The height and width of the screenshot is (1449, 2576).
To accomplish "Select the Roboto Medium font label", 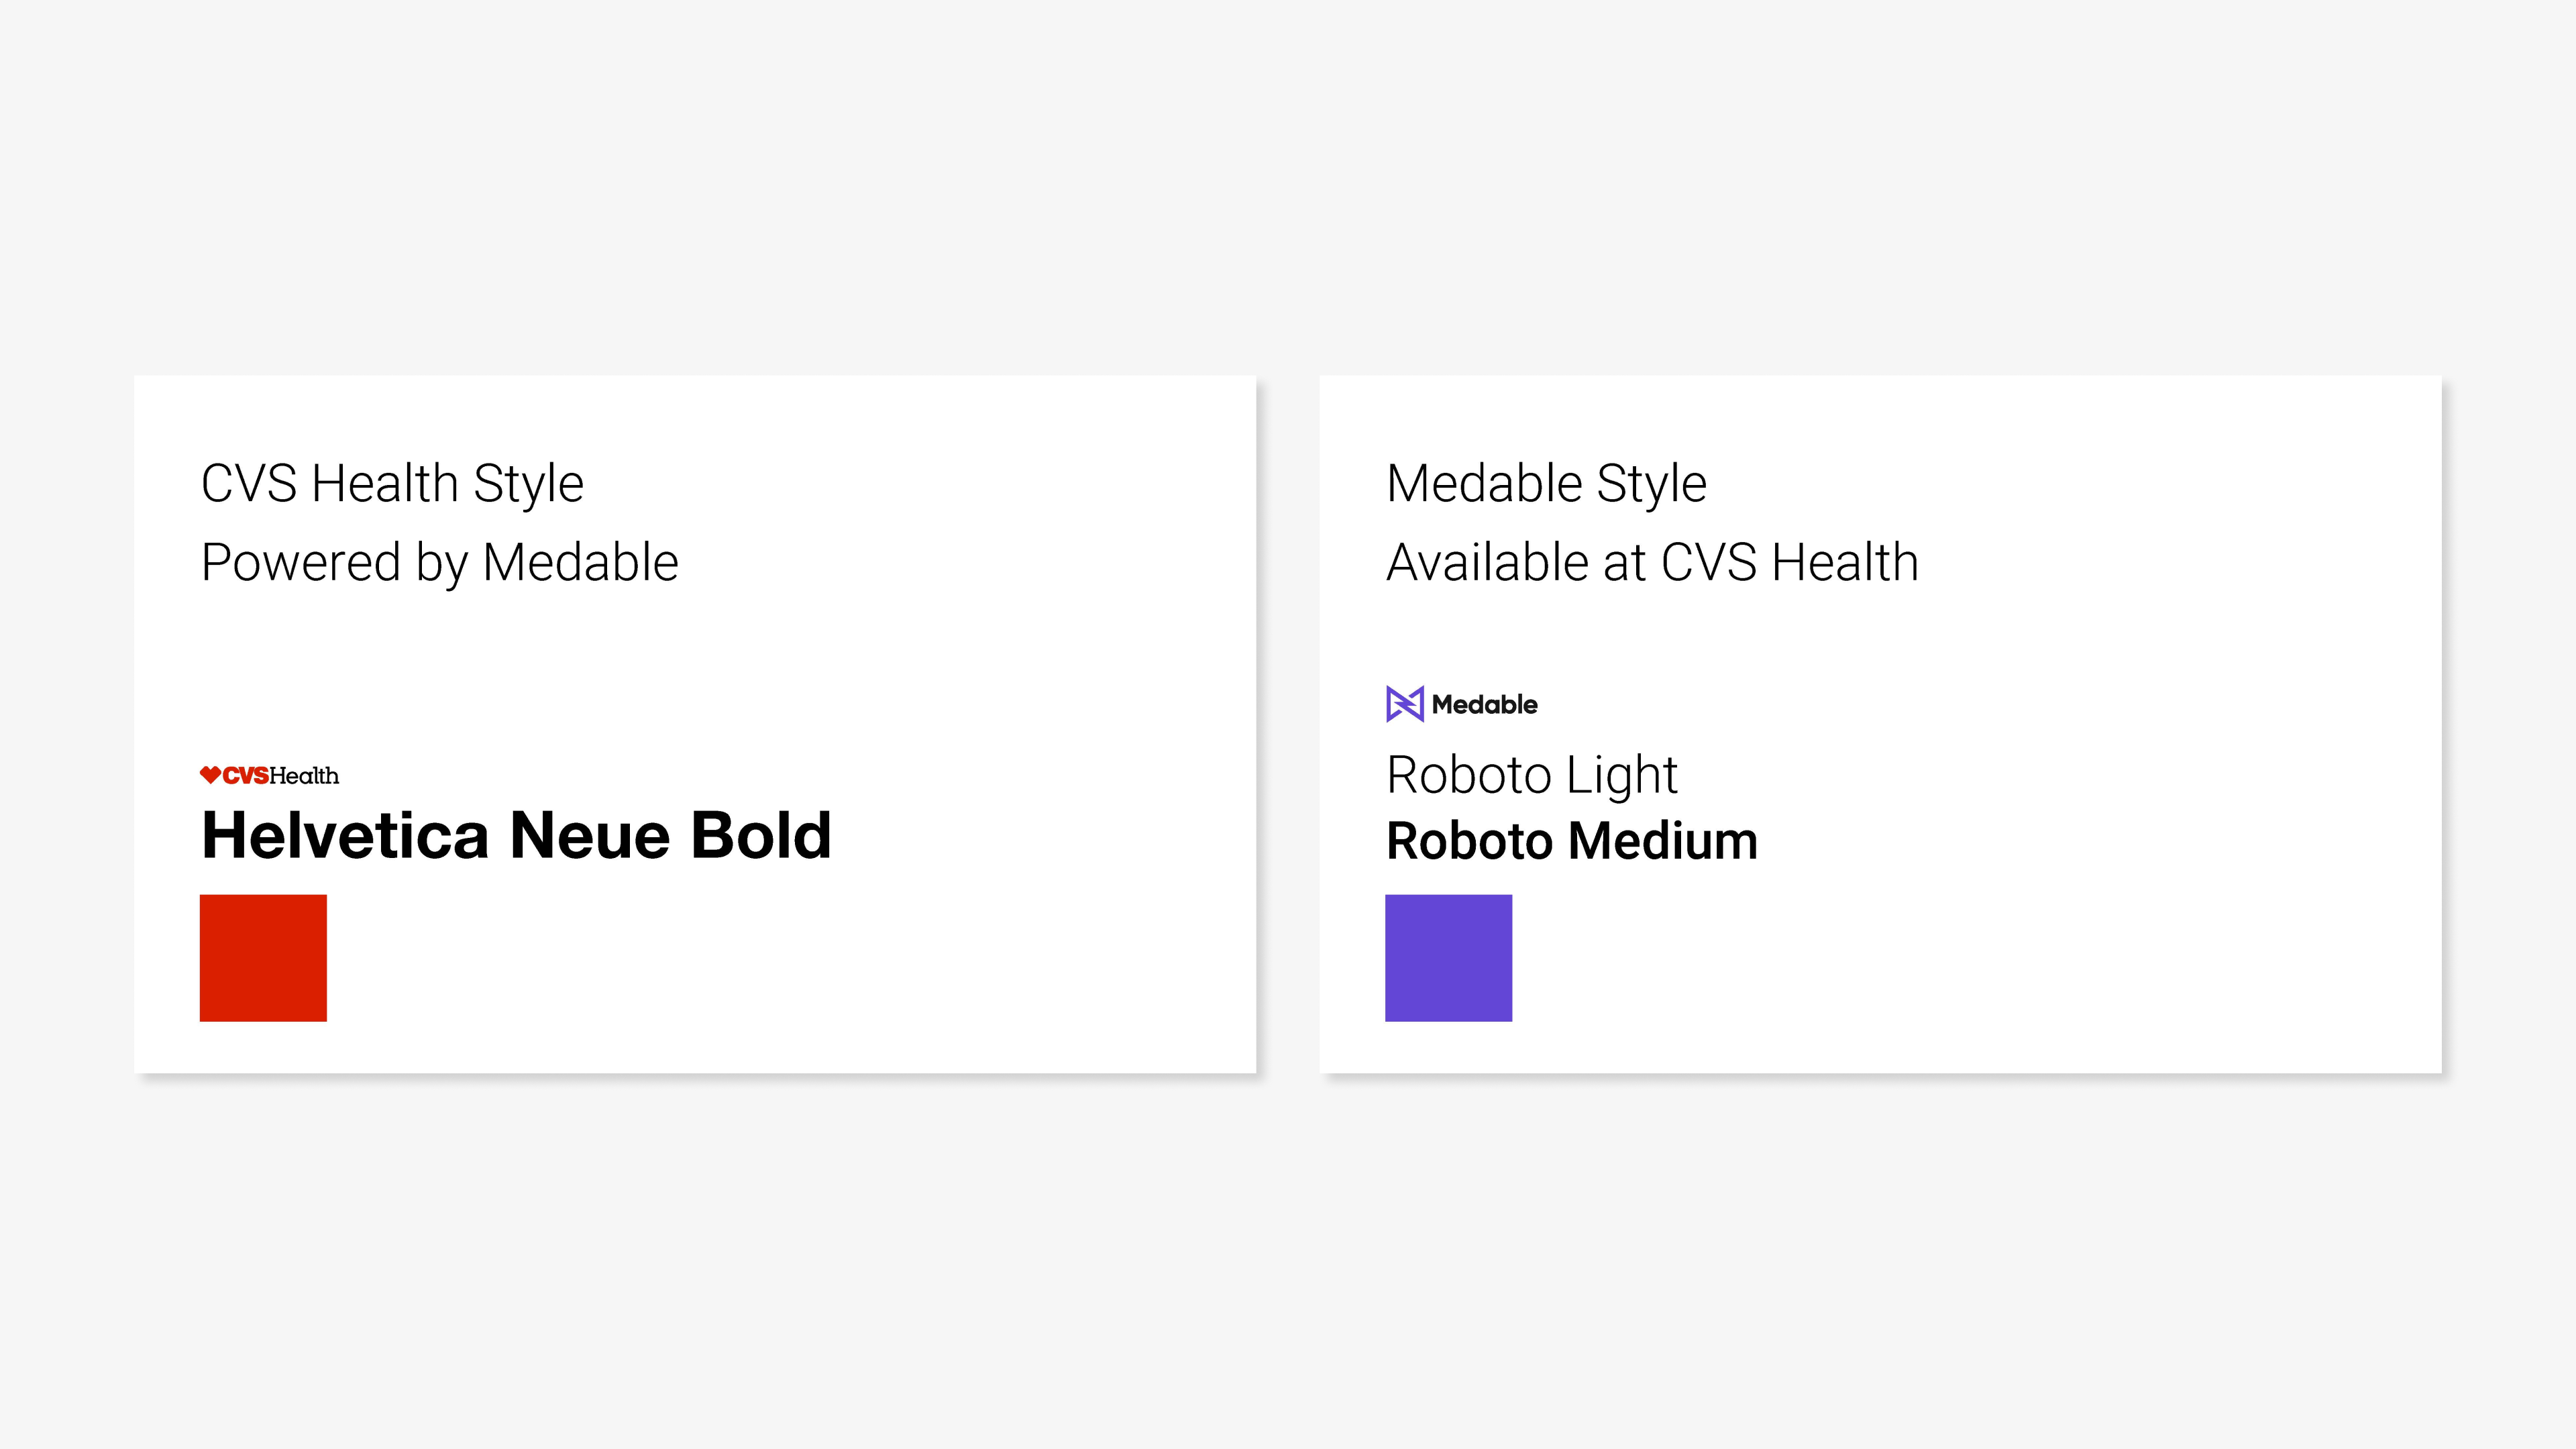I will pyautogui.click(x=1571, y=841).
